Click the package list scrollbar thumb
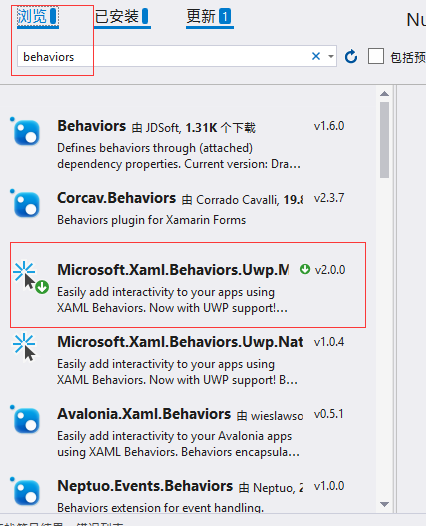 tap(384, 140)
